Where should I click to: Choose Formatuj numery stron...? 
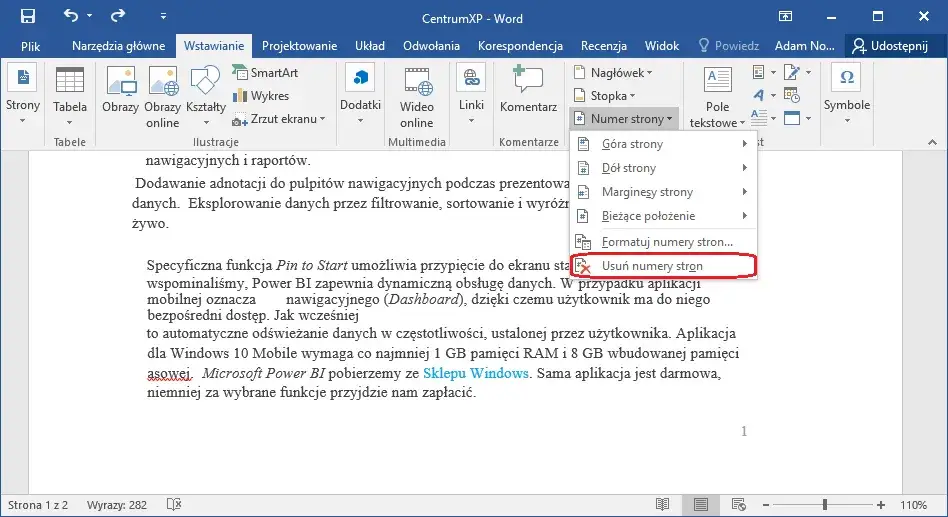(x=663, y=242)
